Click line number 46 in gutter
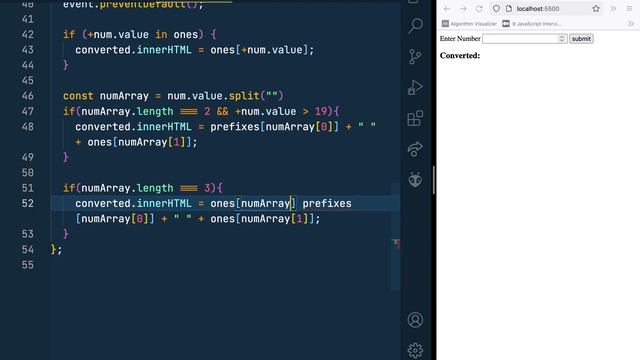The image size is (640, 360). [x=28, y=96]
